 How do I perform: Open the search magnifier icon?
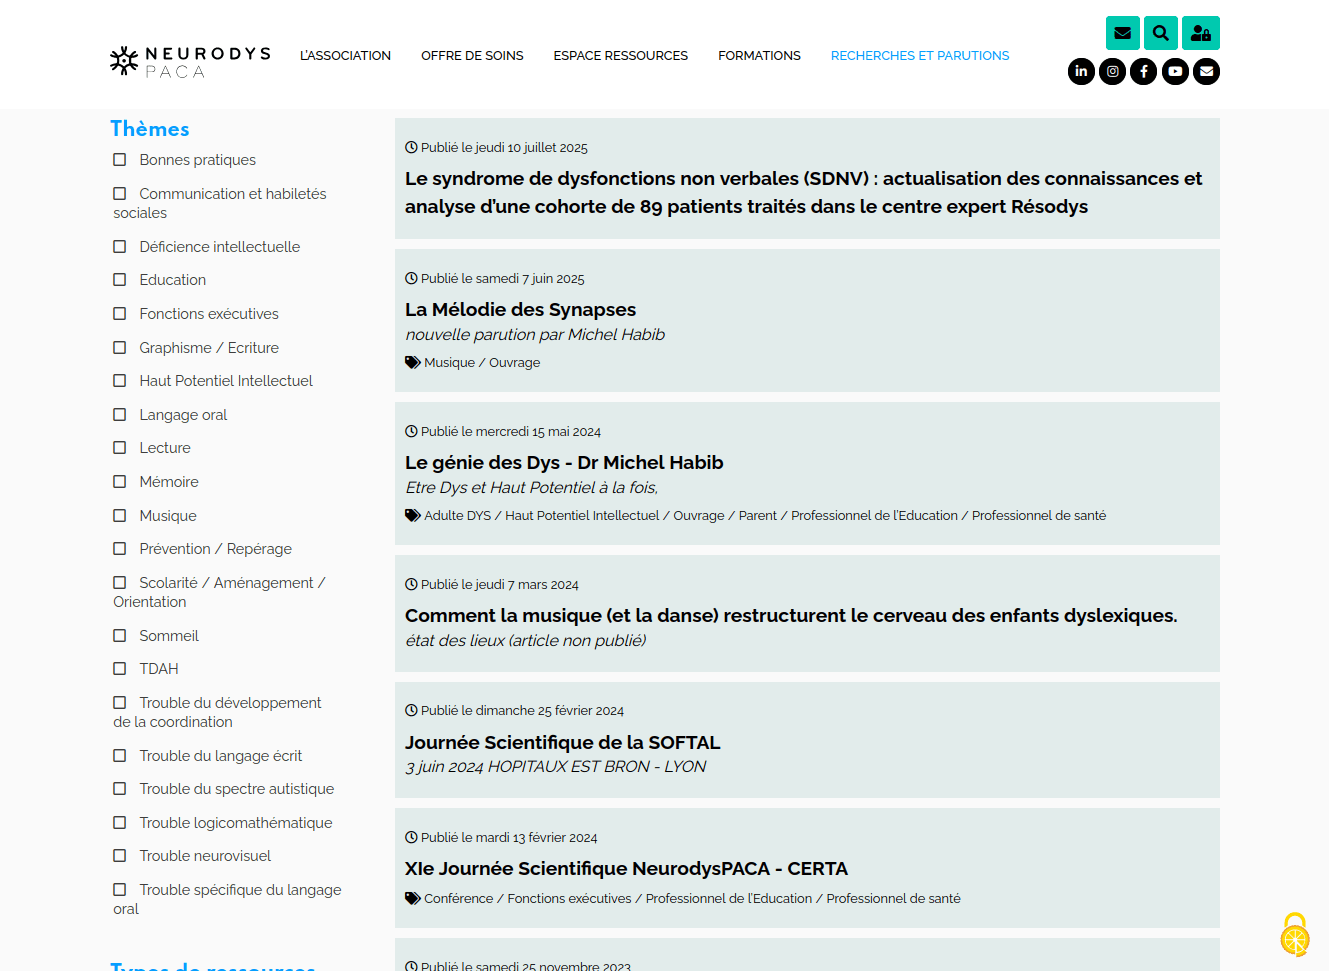(x=1160, y=33)
